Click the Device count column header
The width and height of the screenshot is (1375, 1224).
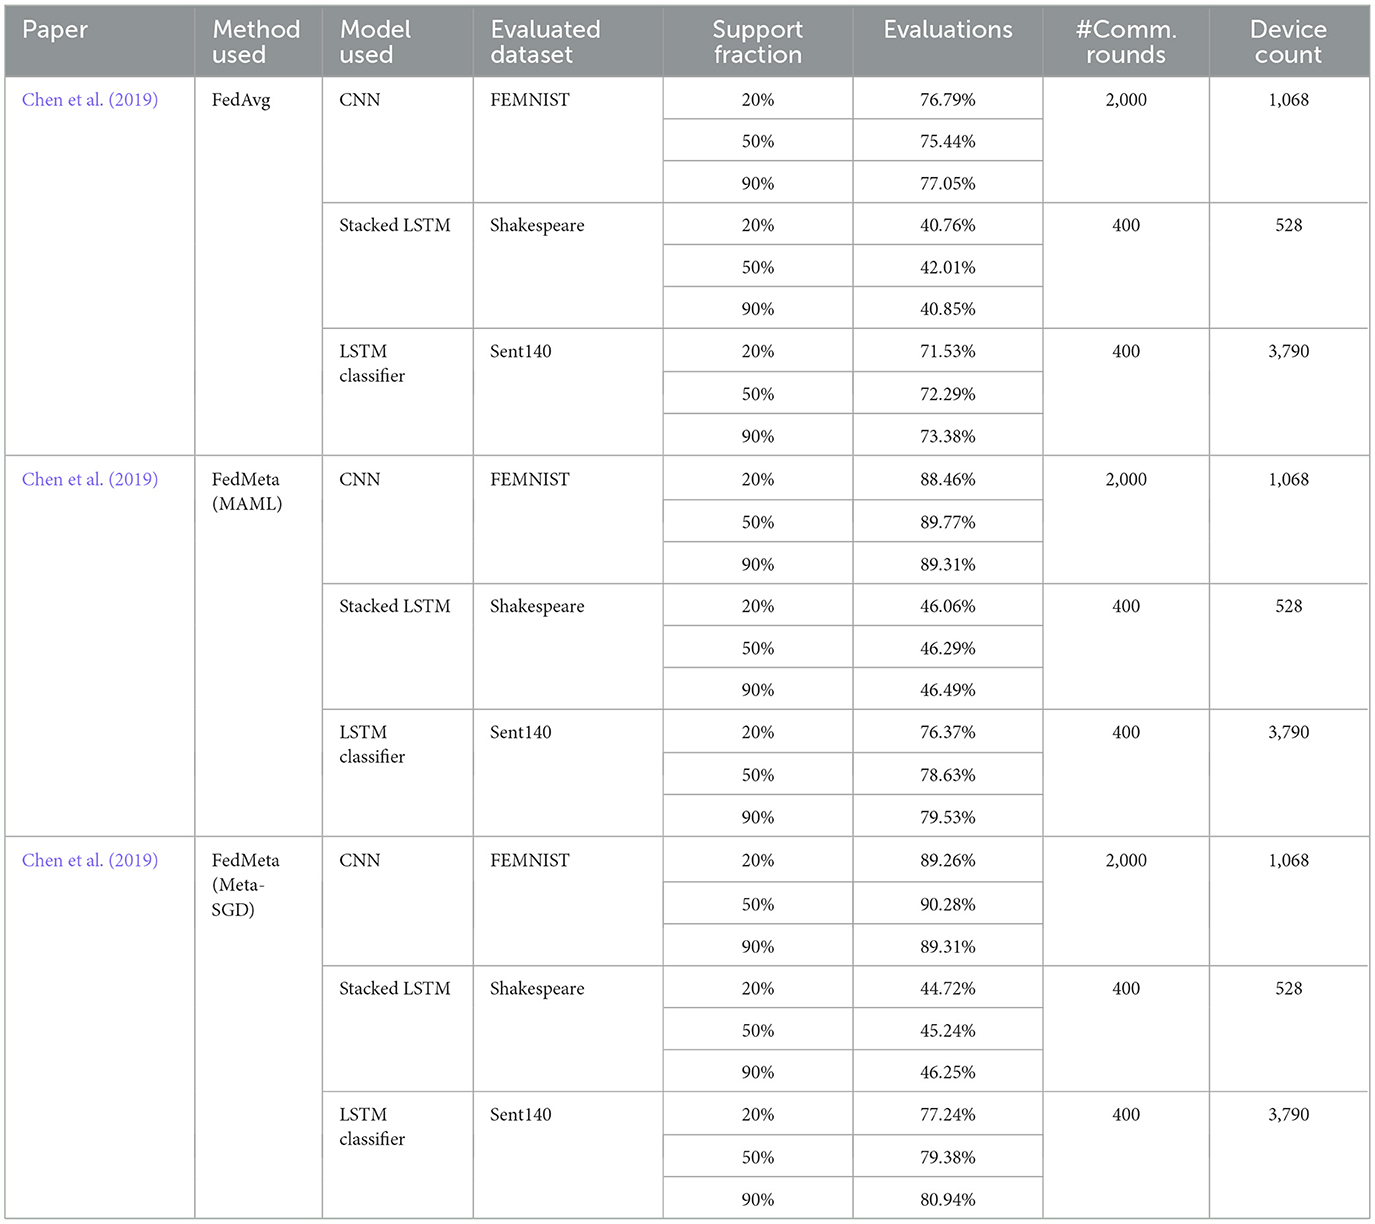coord(1288,42)
